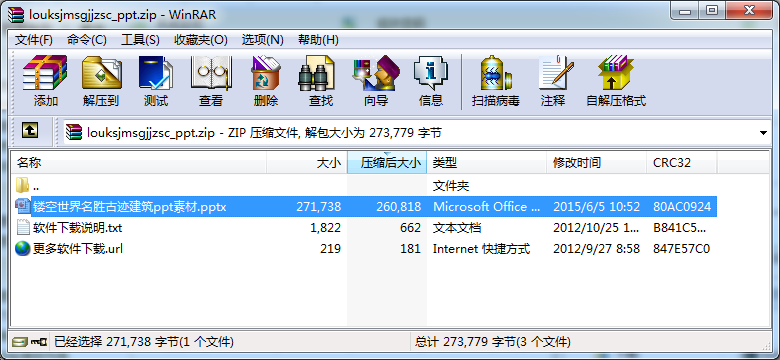Click the 添加 (Add) toolbar icon

(45, 73)
